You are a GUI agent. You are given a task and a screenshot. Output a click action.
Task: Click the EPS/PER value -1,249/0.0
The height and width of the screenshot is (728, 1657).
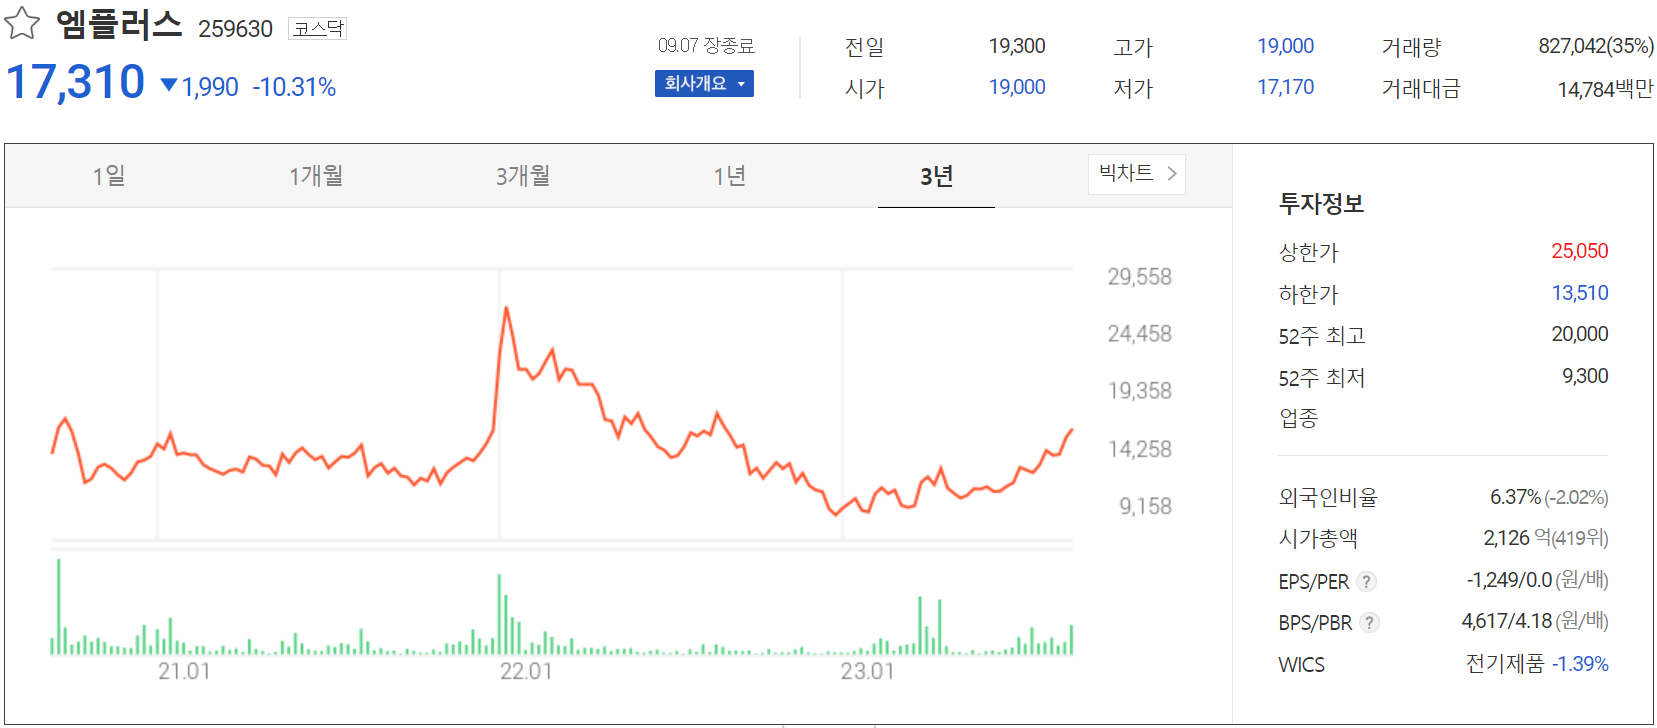pos(1509,580)
